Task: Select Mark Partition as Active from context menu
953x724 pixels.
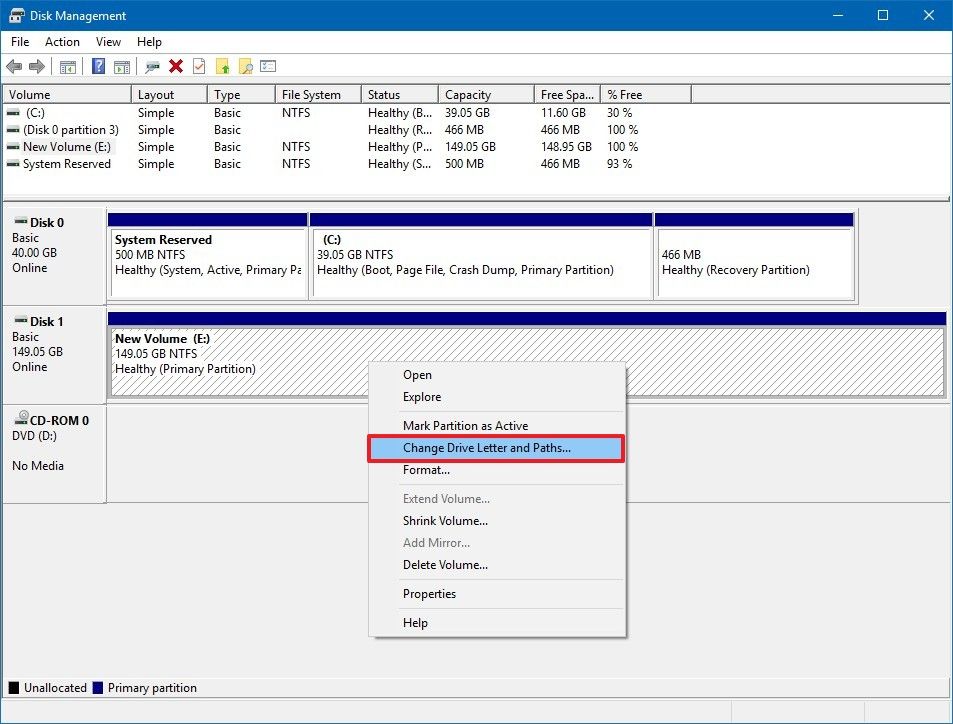Action: point(466,425)
